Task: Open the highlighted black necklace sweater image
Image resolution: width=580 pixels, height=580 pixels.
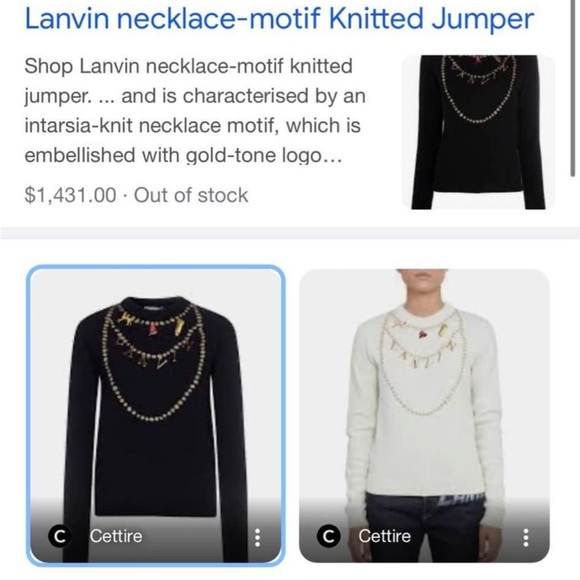Action: pos(156,415)
